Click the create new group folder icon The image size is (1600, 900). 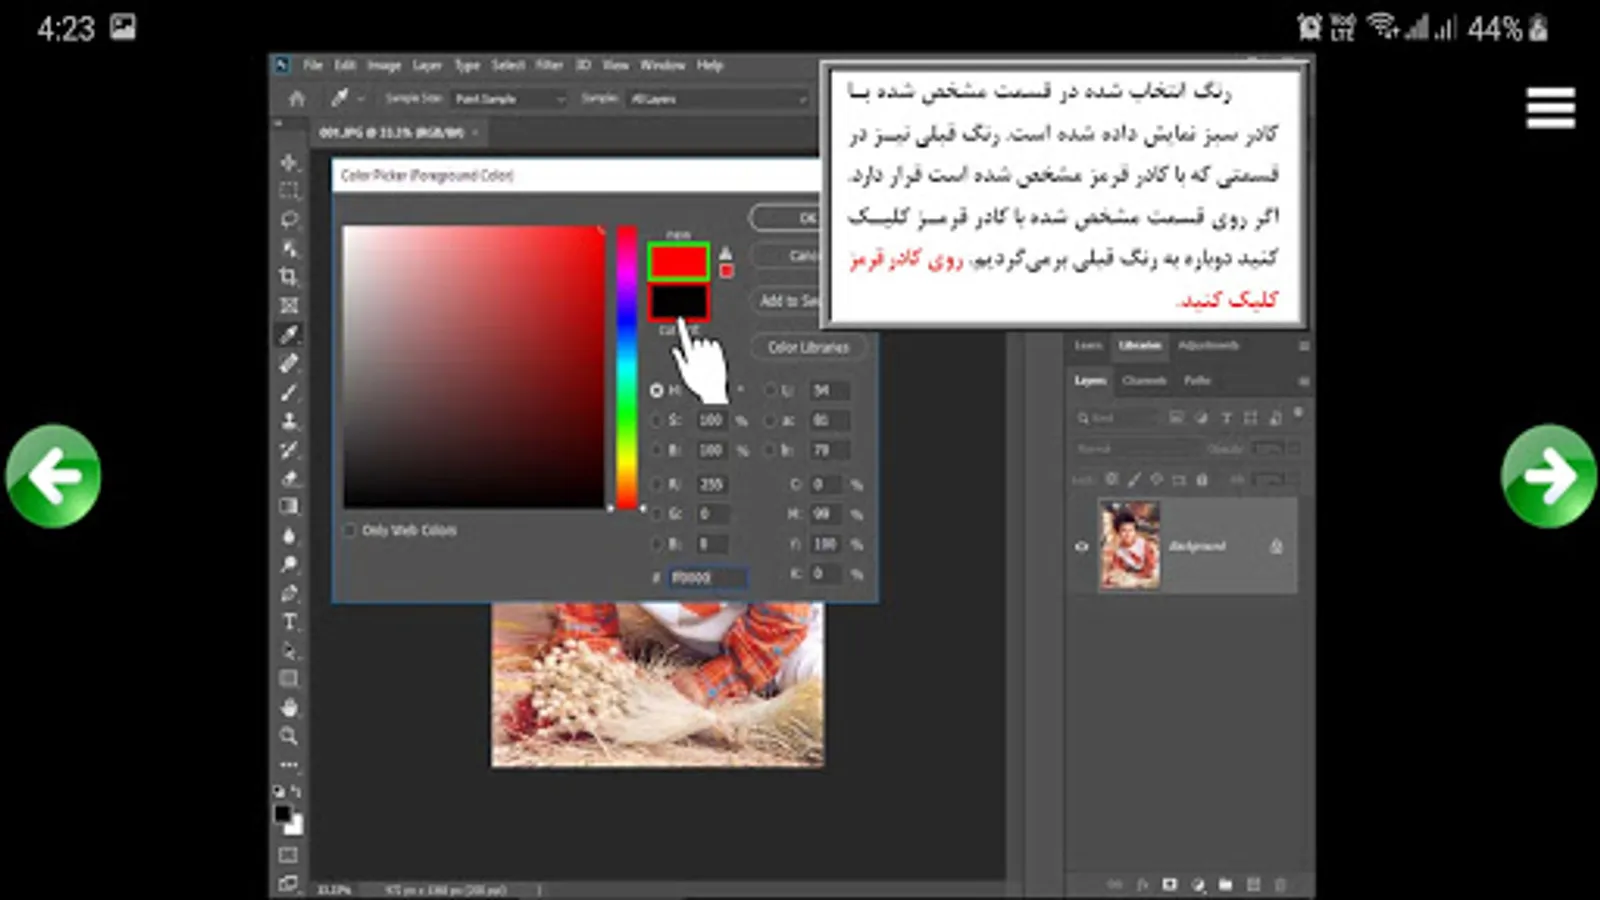click(x=1225, y=885)
